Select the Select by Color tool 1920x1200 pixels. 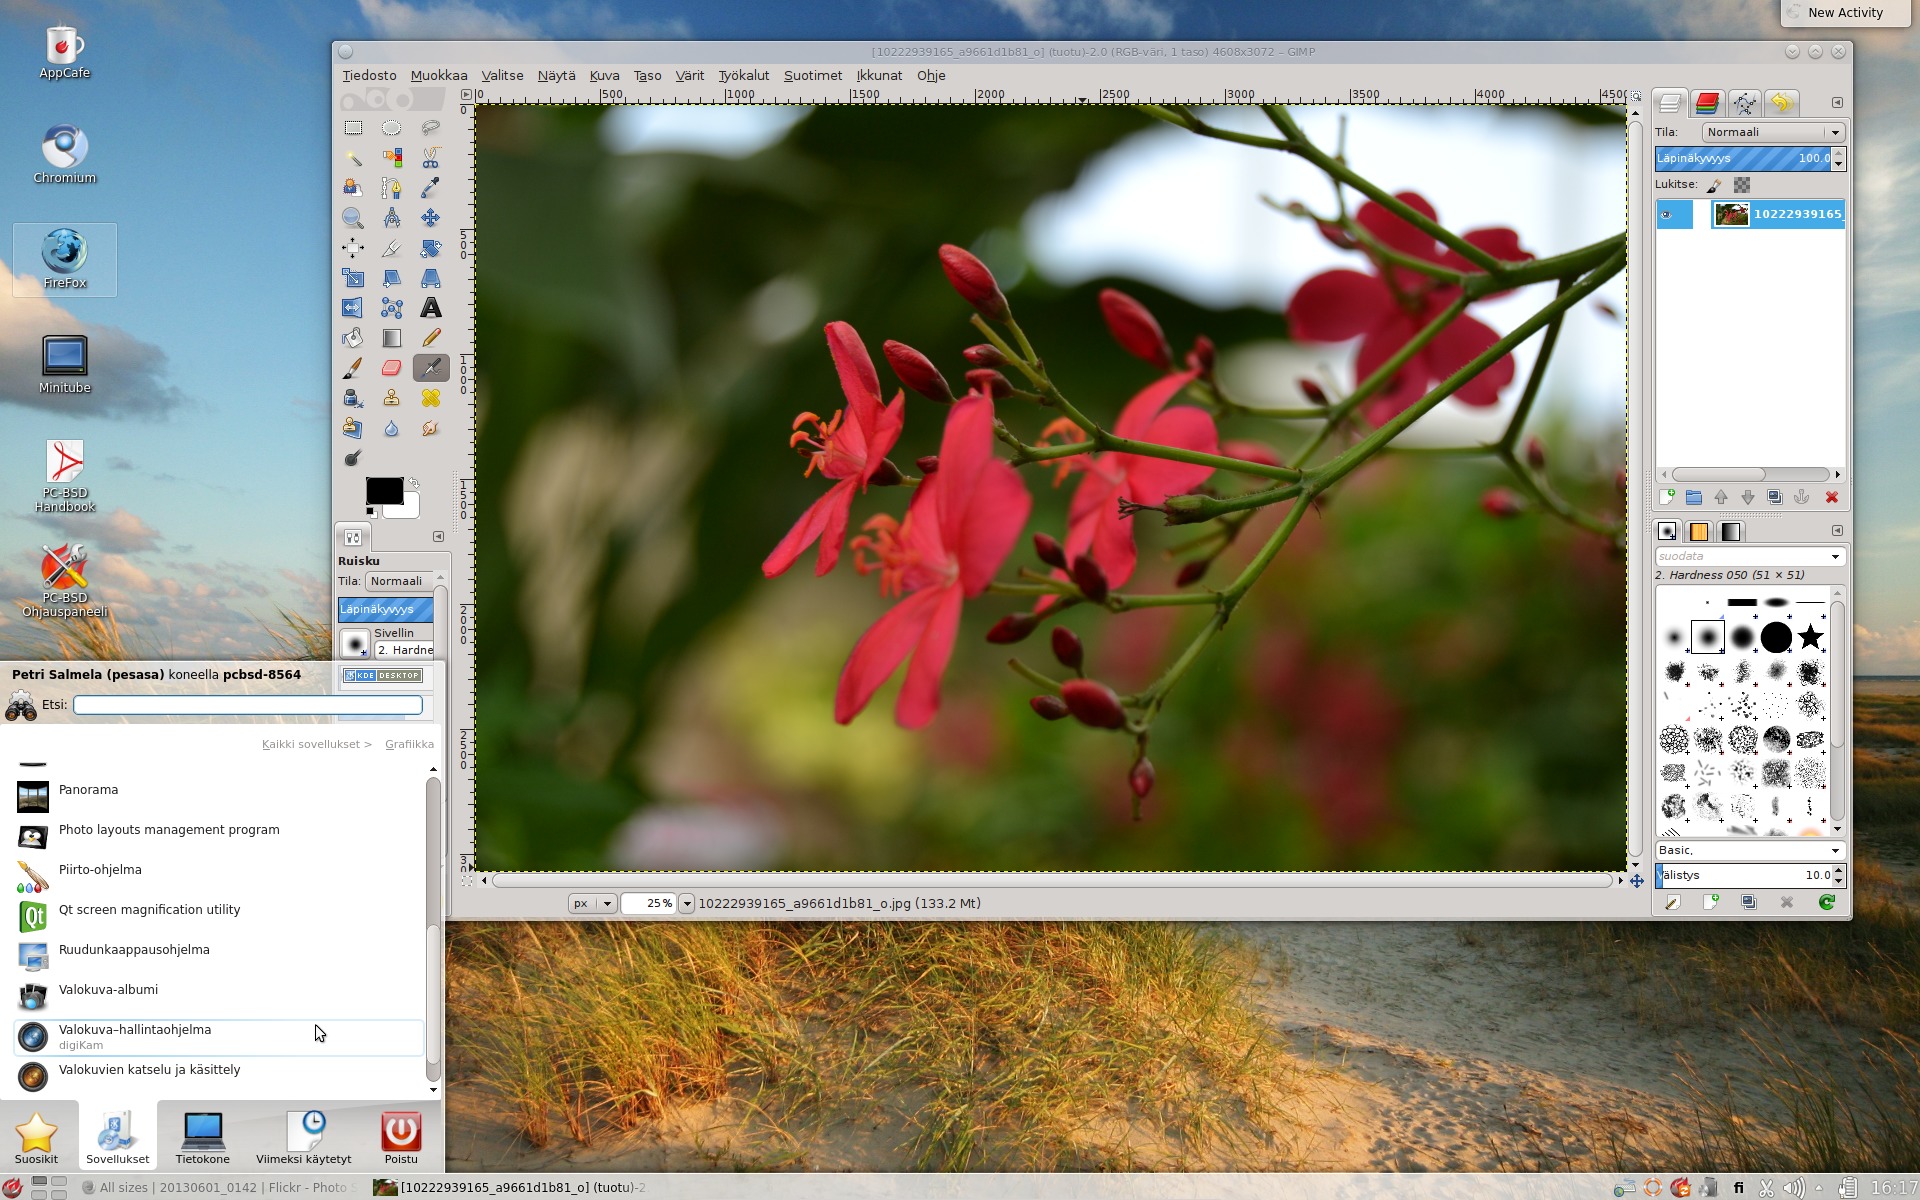coord(391,158)
